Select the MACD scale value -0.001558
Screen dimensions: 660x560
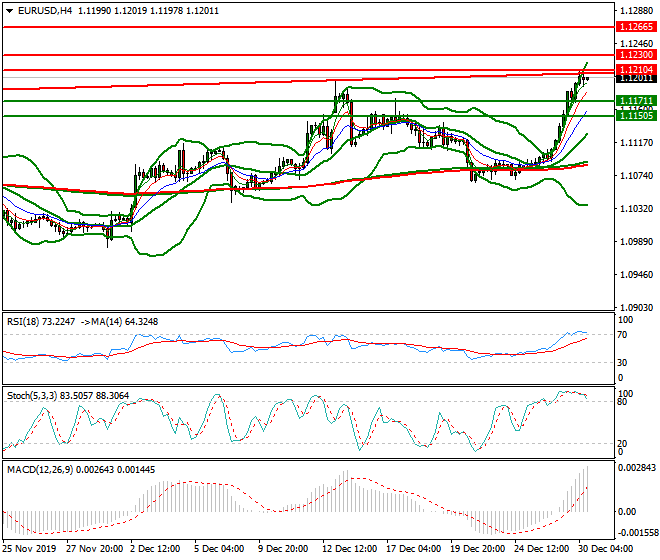click(636, 533)
